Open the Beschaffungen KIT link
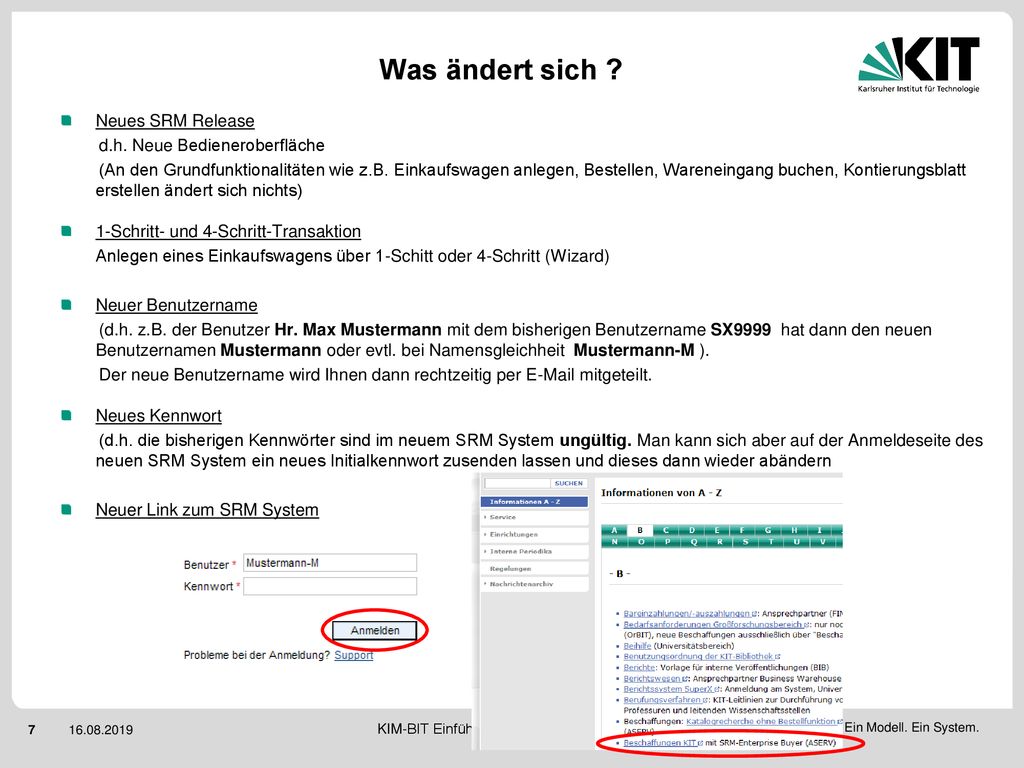 pos(662,743)
